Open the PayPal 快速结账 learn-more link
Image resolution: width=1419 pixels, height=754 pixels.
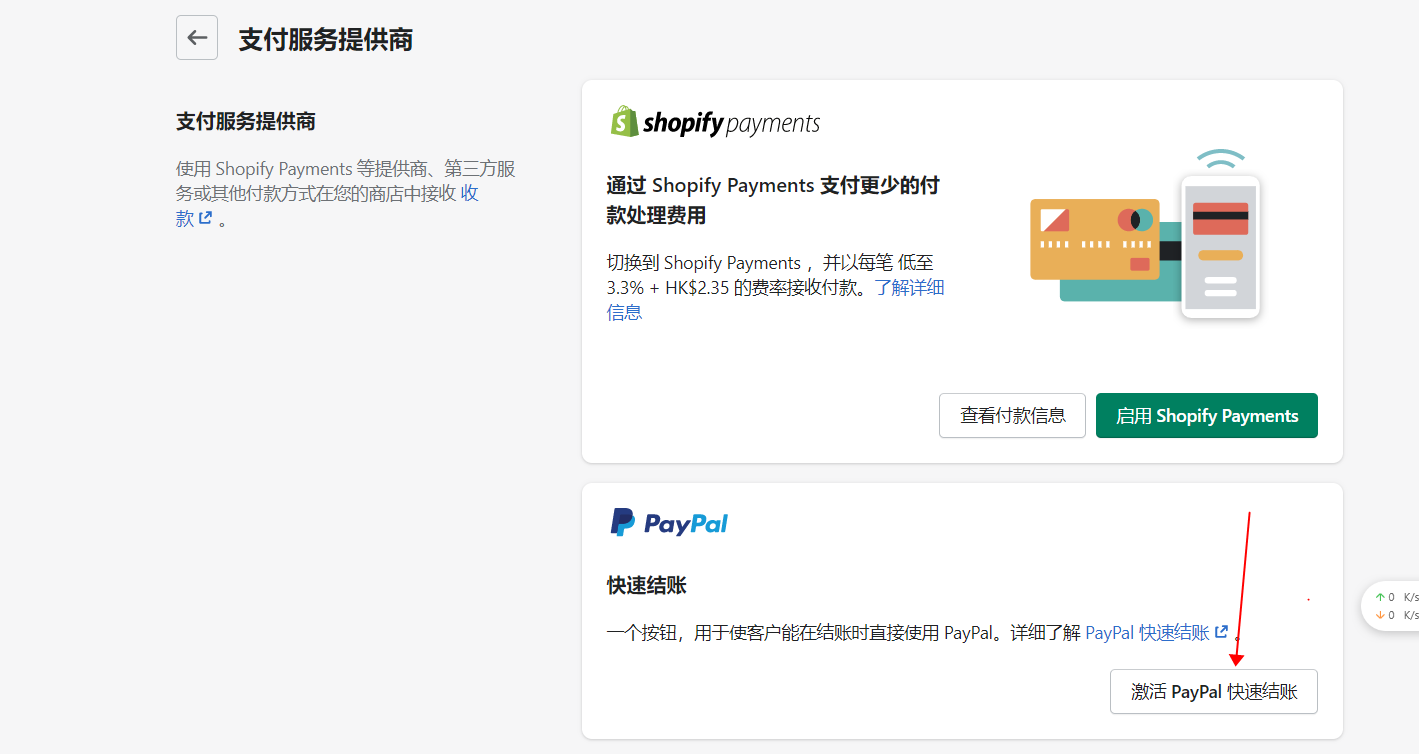pos(1156,633)
